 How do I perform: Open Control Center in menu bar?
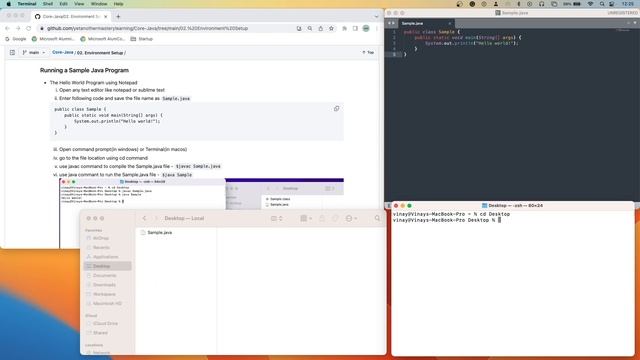(x=611, y=4)
